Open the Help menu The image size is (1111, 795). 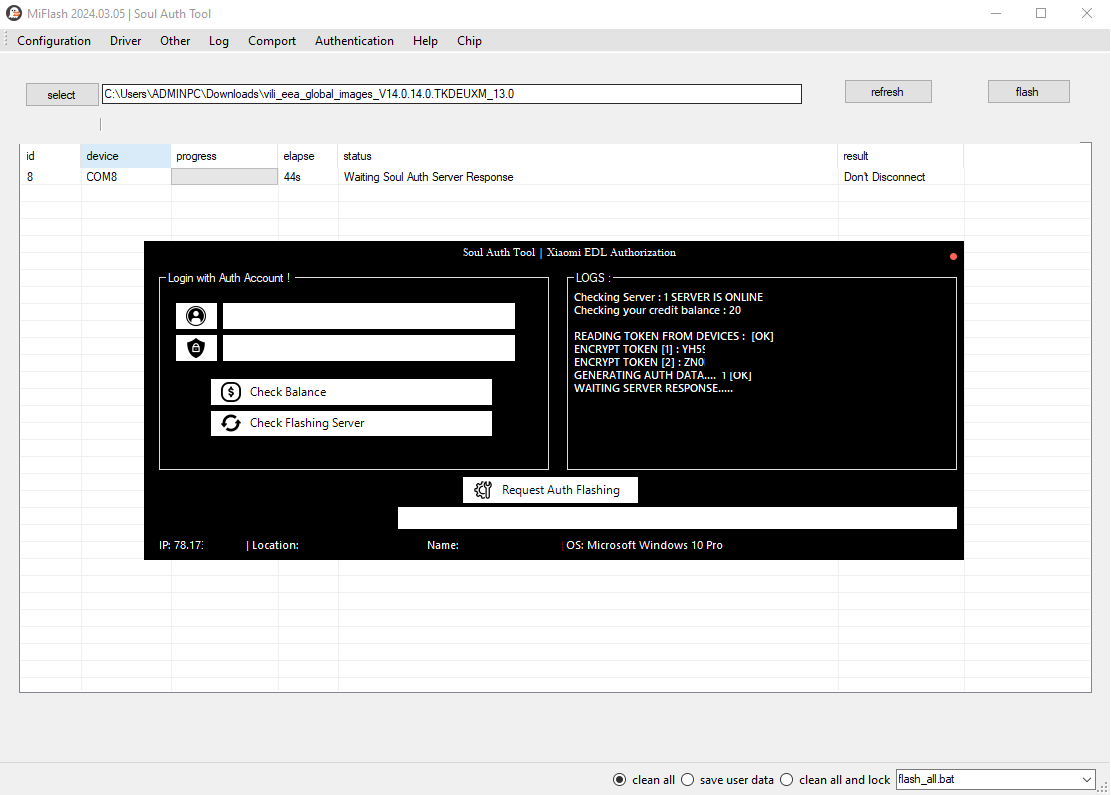tap(425, 41)
